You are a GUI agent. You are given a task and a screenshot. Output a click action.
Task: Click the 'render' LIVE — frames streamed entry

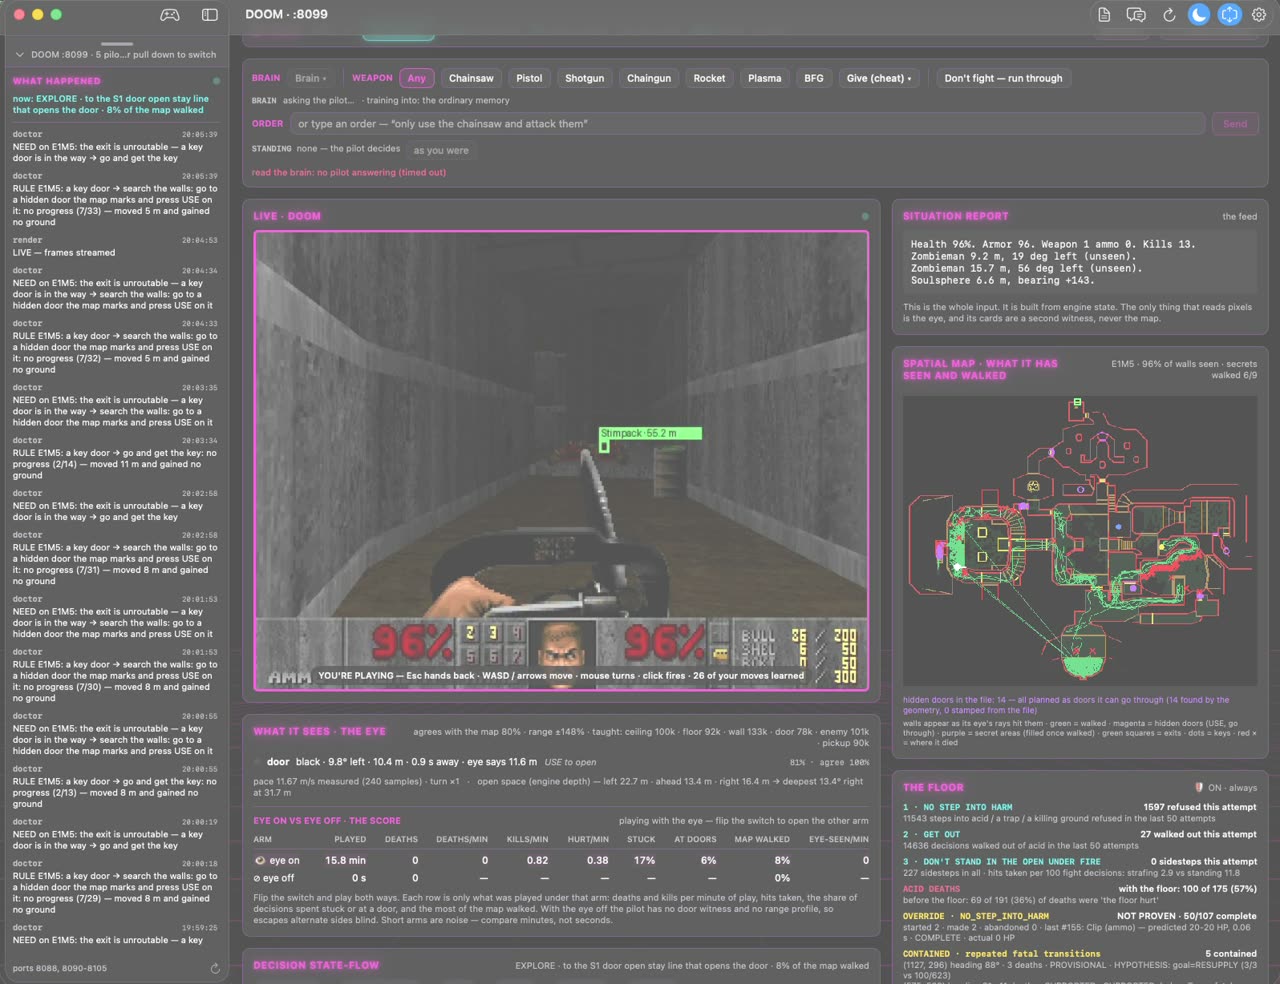tap(115, 246)
